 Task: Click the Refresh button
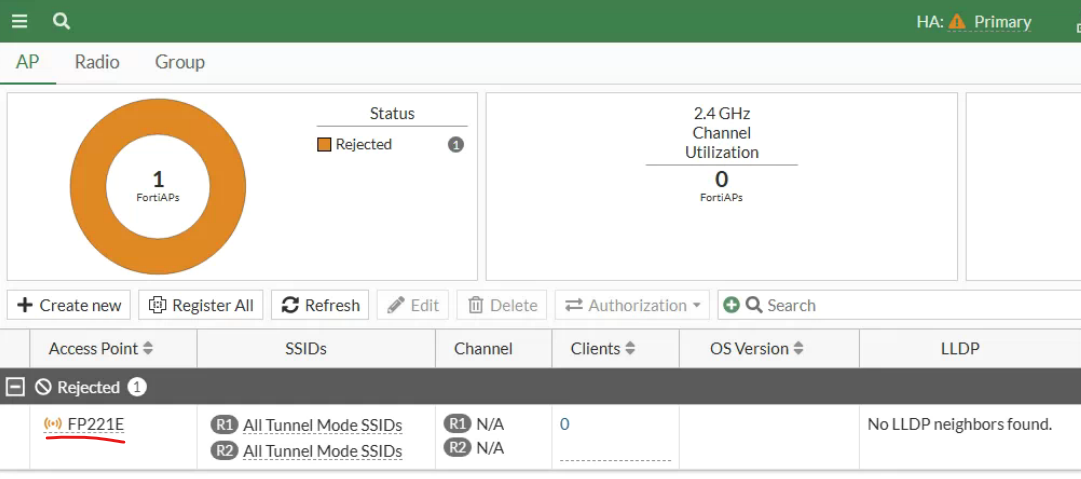click(x=320, y=305)
